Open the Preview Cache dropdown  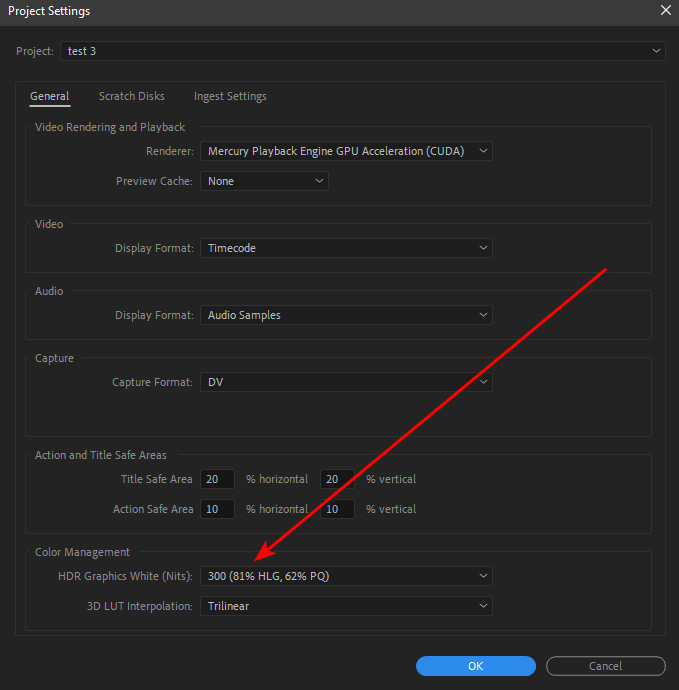264,181
